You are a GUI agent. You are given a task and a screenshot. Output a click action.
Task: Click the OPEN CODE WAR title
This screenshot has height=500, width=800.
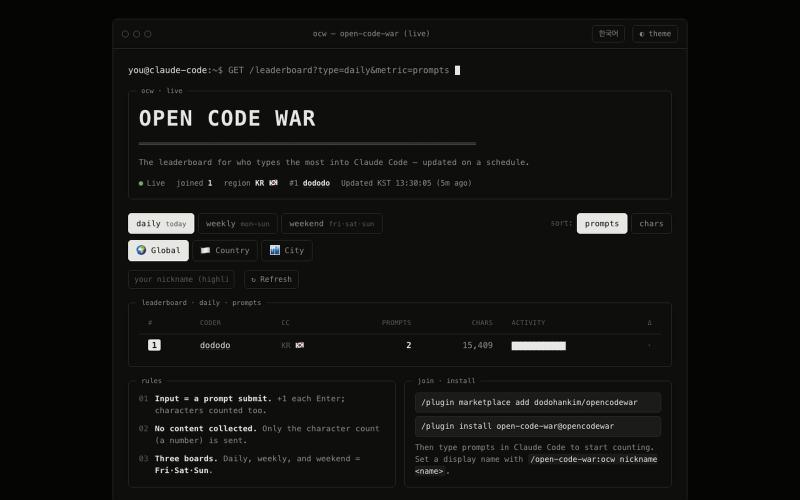(227, 118)
